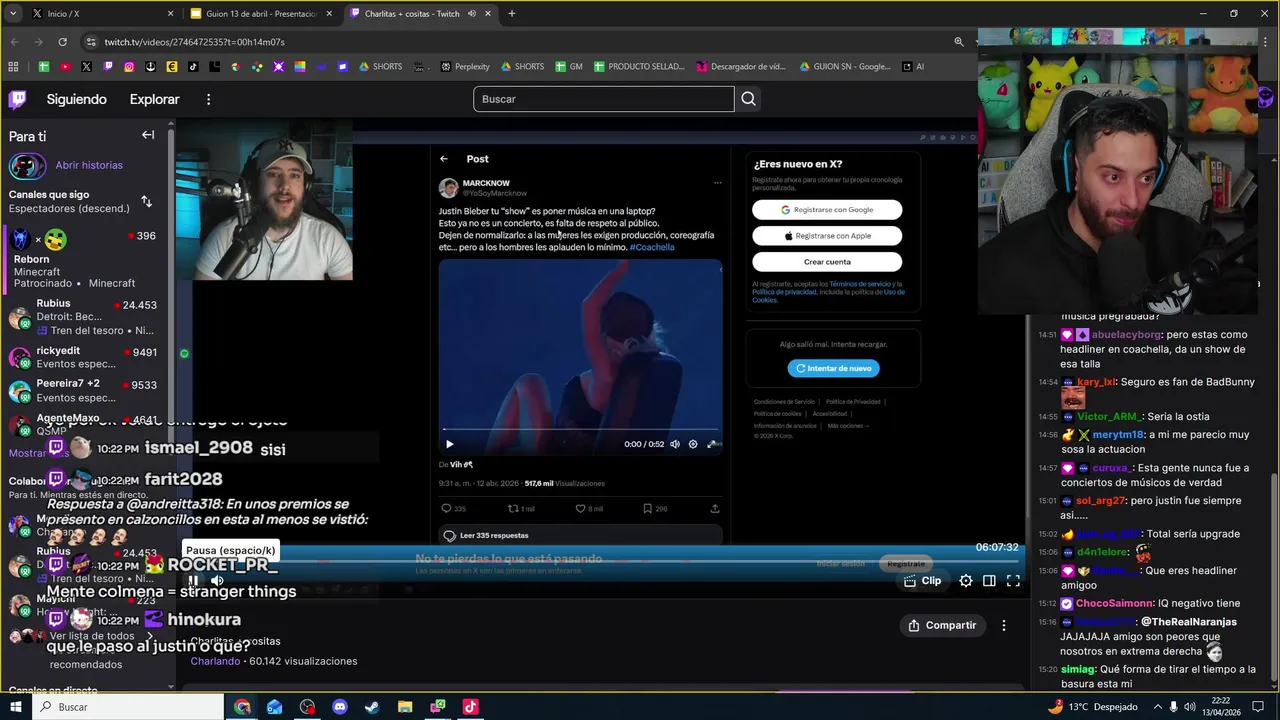Open the X bookmark icon

point(86,67)
